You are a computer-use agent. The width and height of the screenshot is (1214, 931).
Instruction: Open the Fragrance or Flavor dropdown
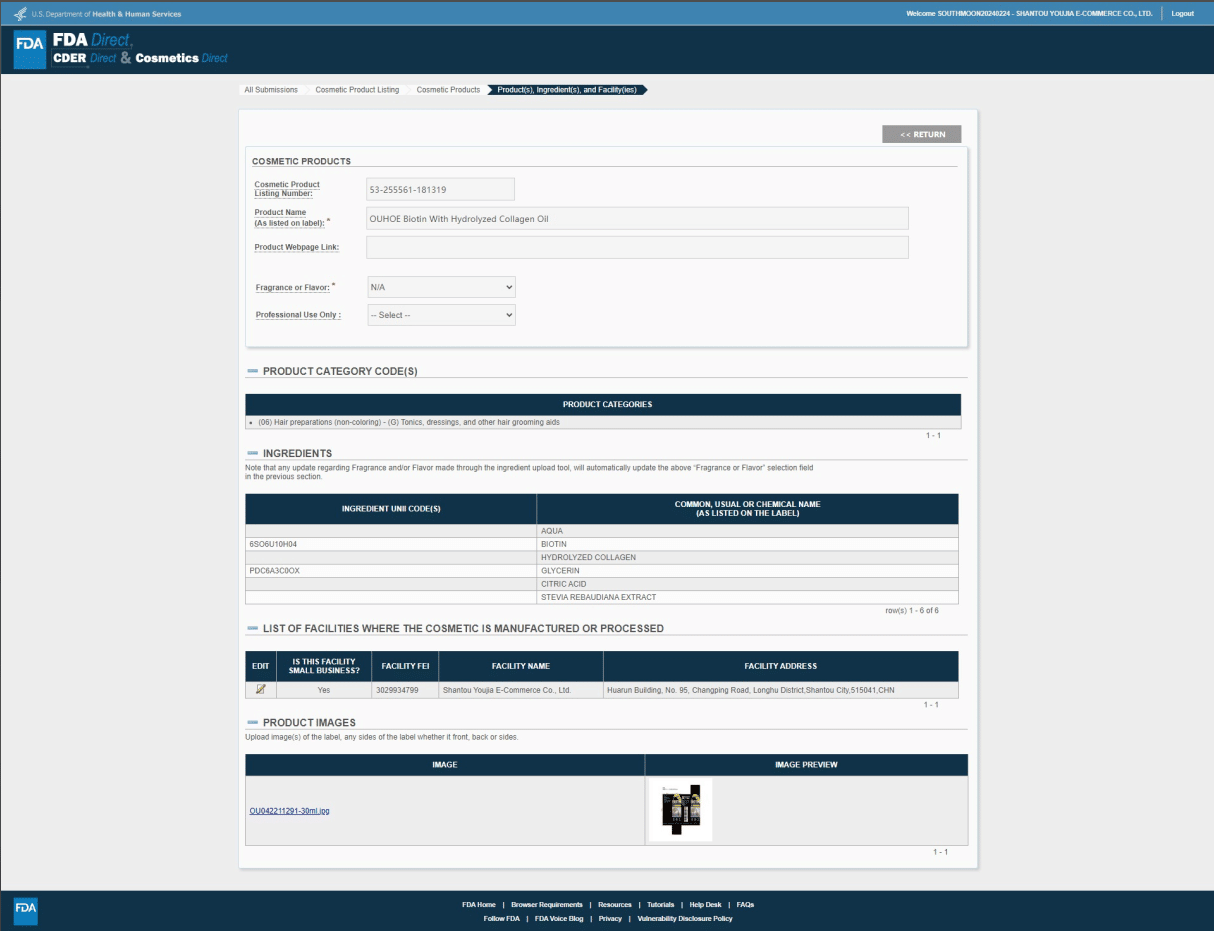pos(441,287)
